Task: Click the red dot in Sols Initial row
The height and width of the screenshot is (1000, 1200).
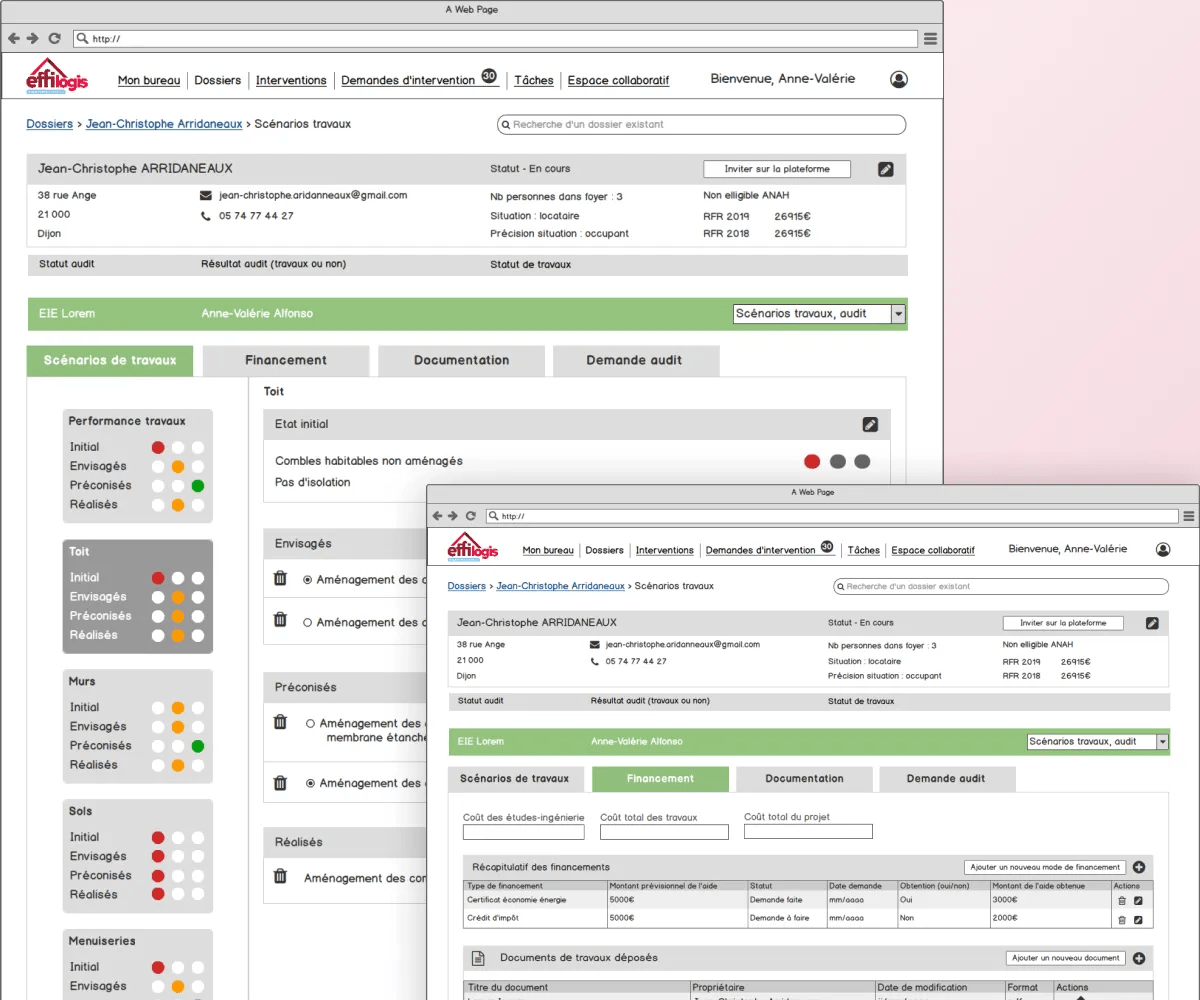Action: coord(158,837)
